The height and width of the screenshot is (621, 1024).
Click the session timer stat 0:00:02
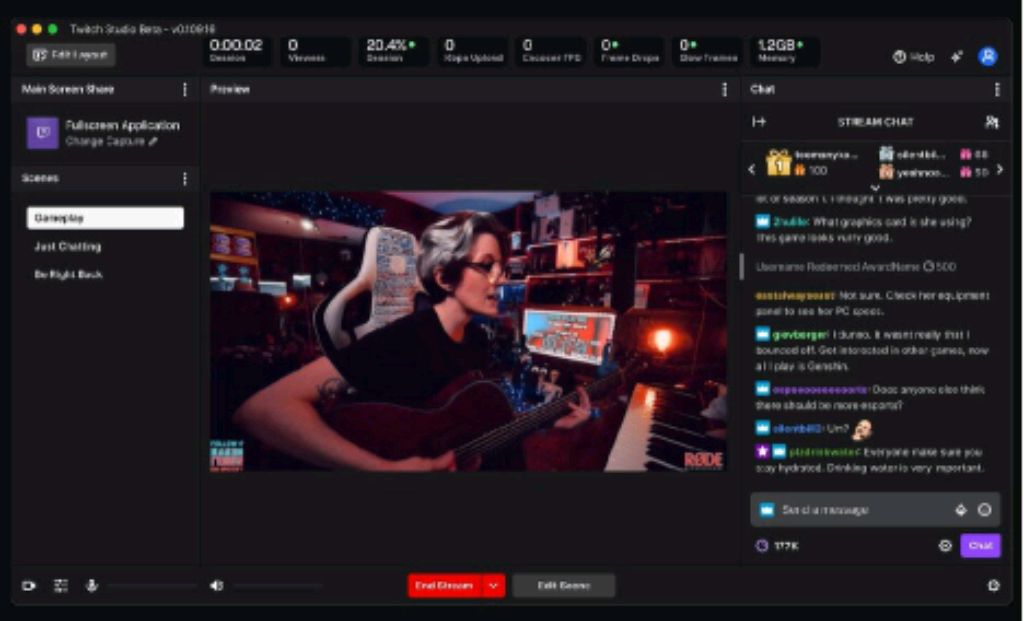(x=236, y=50)
